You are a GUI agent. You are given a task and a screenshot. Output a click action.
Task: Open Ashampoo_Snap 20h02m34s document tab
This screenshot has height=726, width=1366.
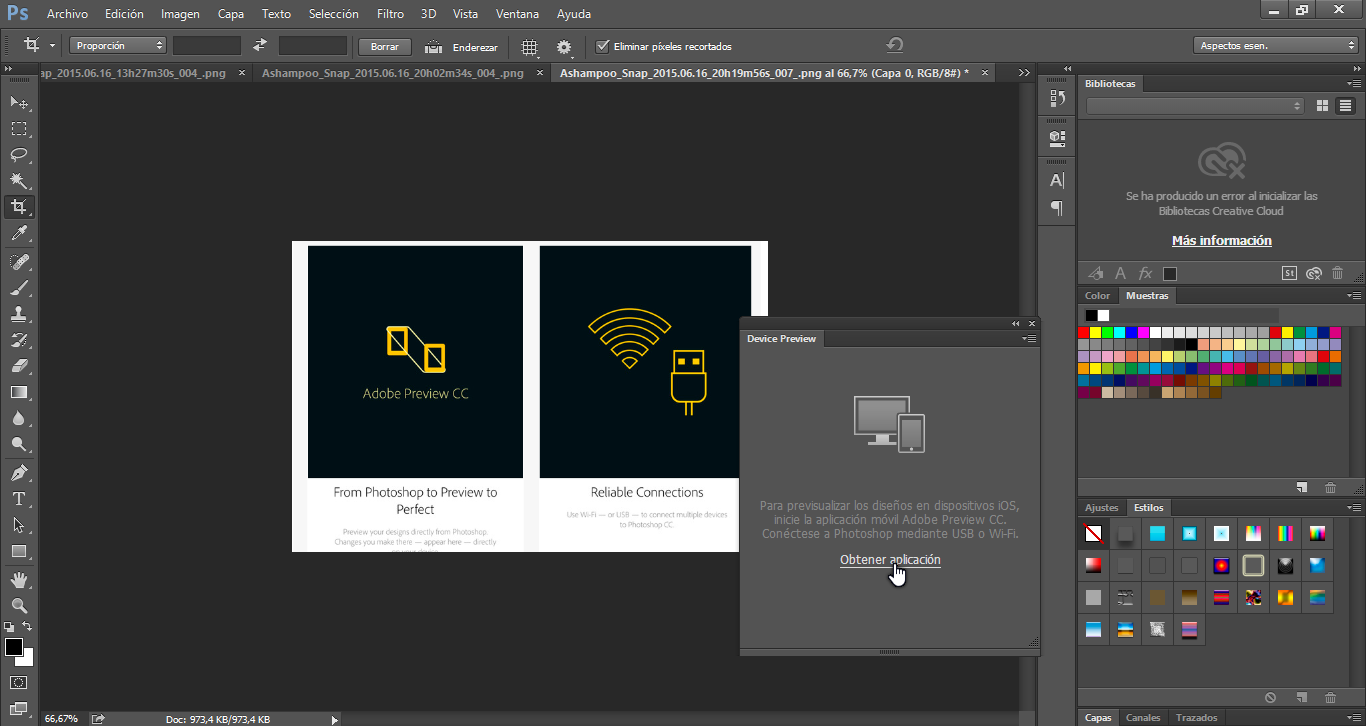click(392, 73)
